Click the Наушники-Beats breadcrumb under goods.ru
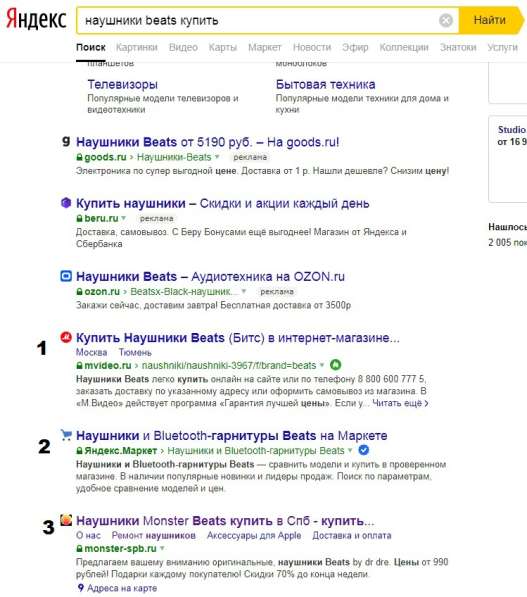Screen dimensions: 527x597 174,157
